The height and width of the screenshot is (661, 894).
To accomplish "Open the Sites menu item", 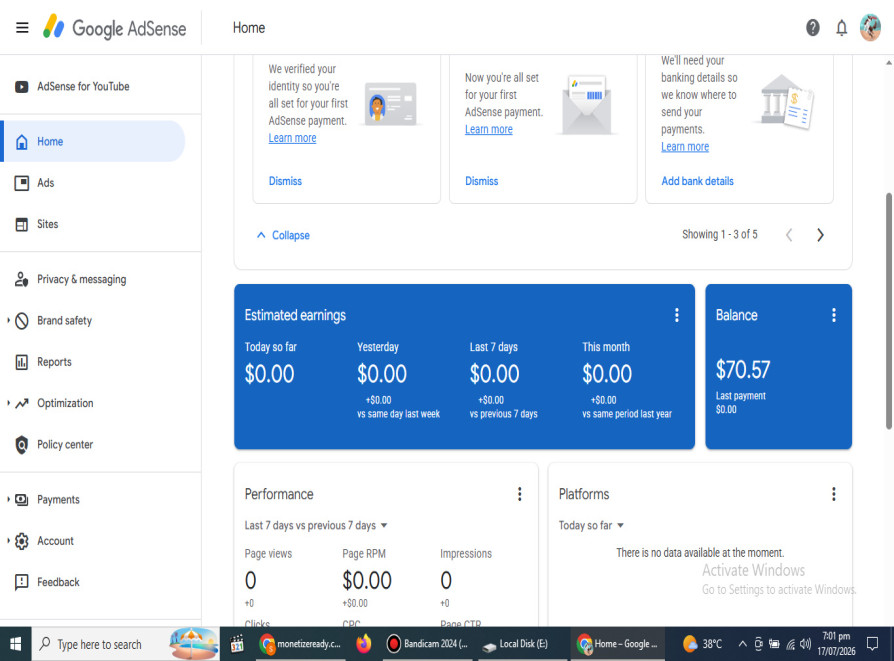I will click(92, 224).
